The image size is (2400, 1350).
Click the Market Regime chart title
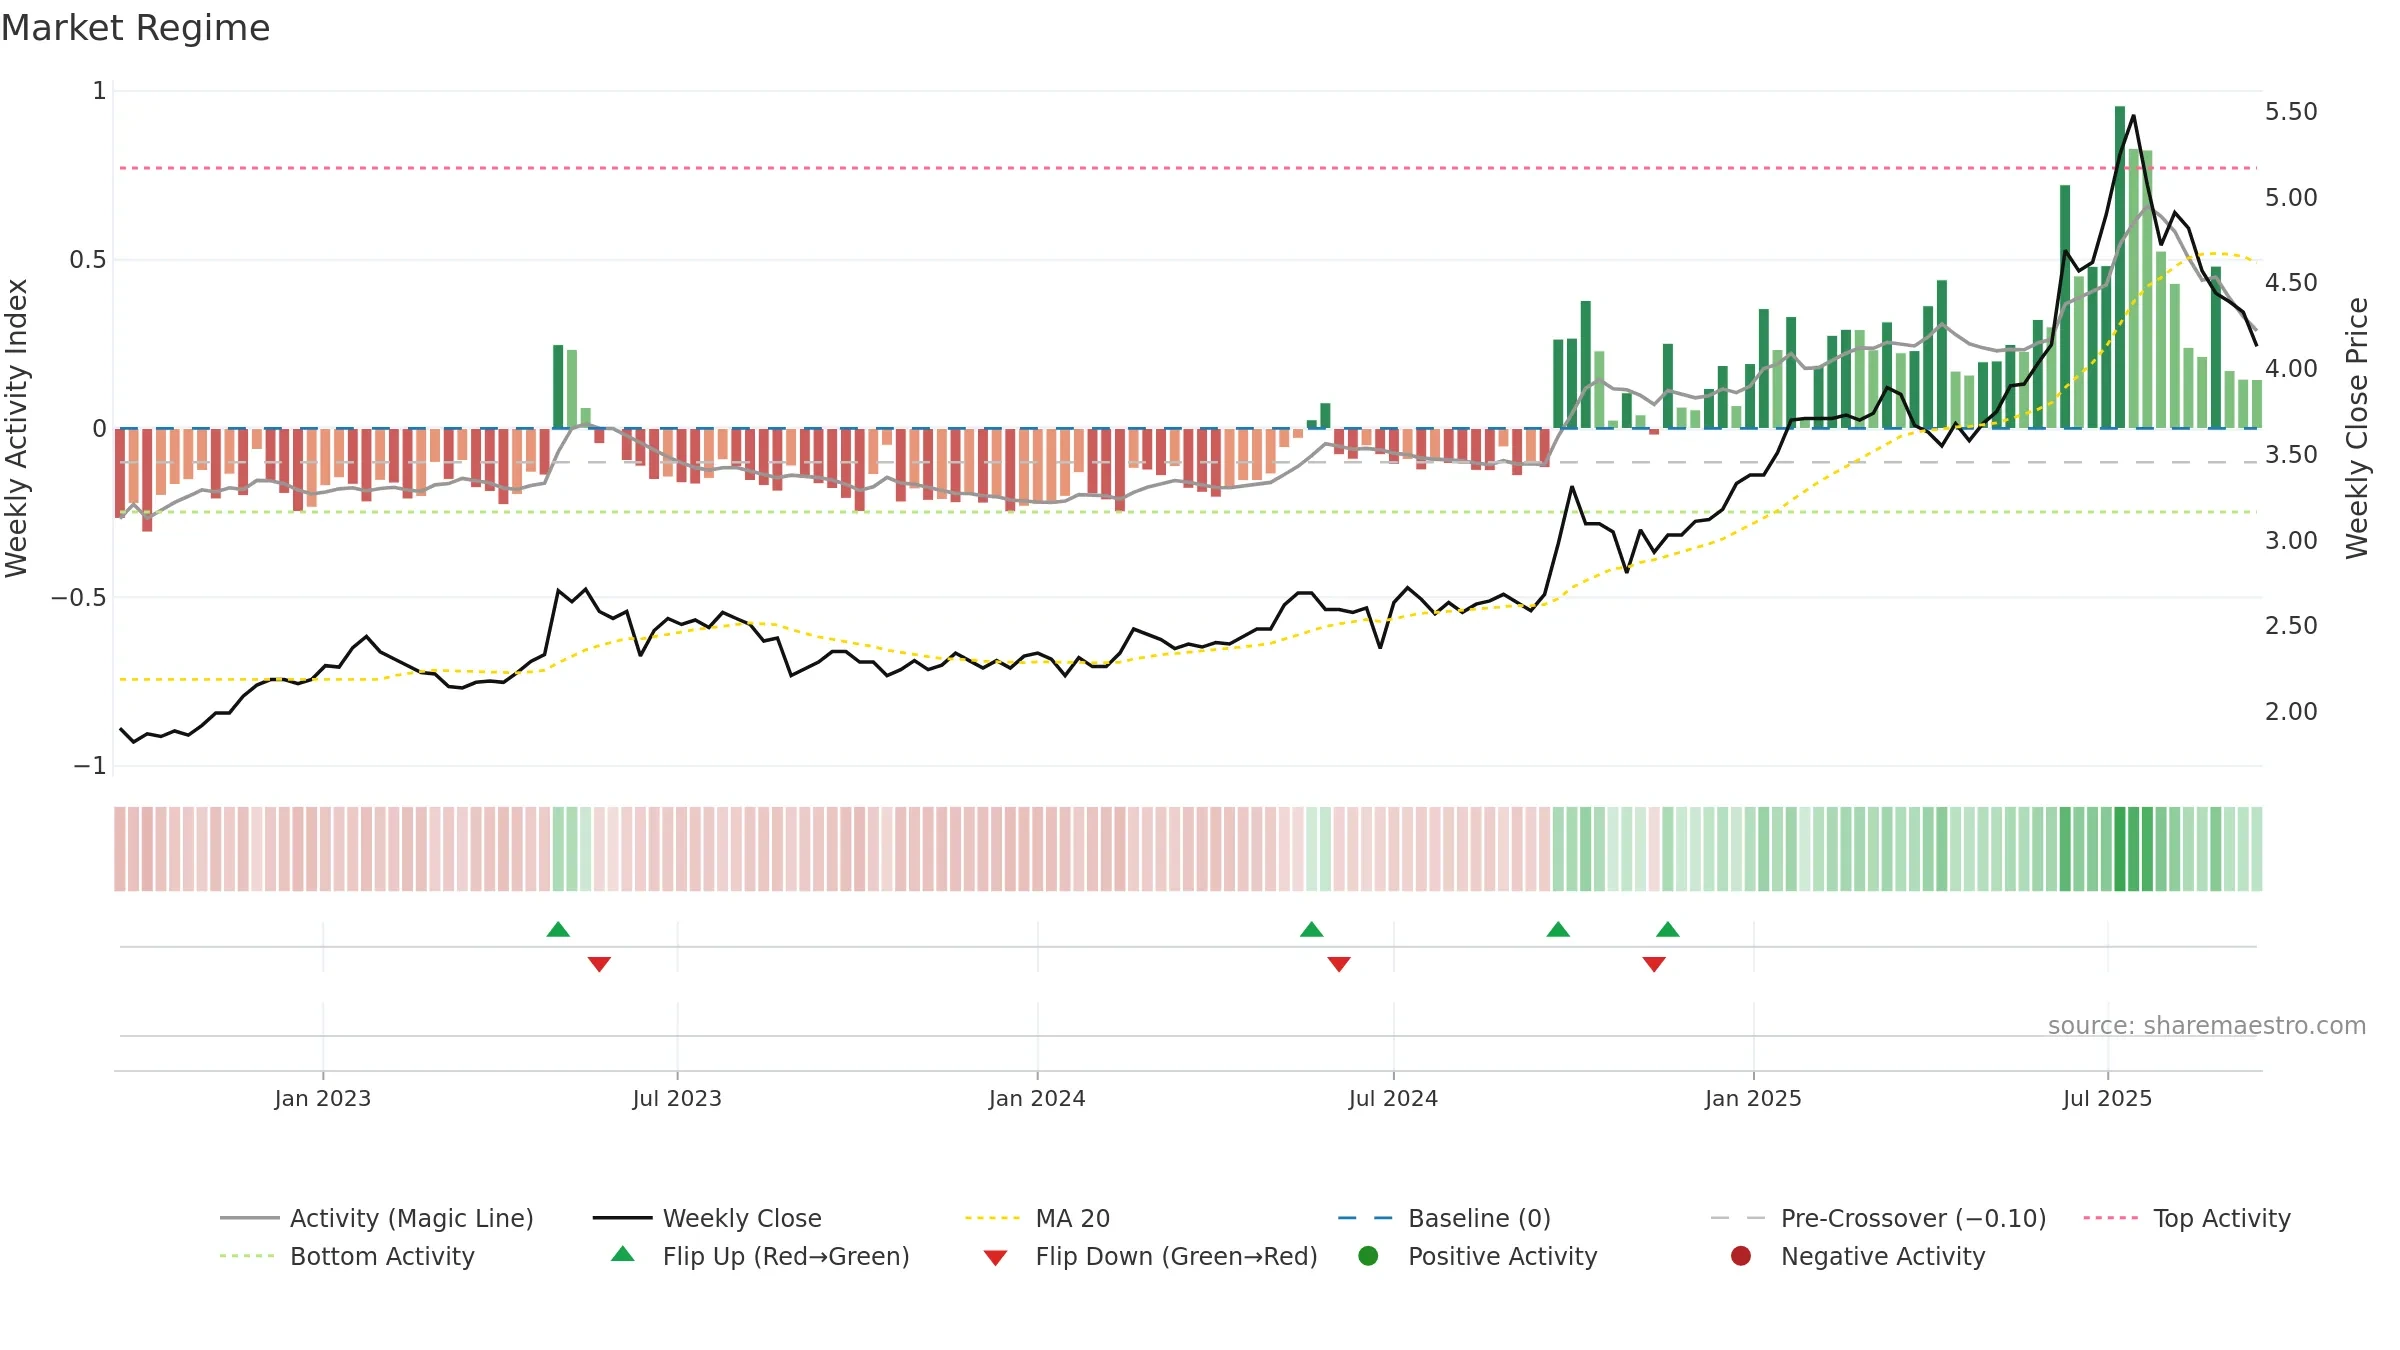(x=135, y=28)
